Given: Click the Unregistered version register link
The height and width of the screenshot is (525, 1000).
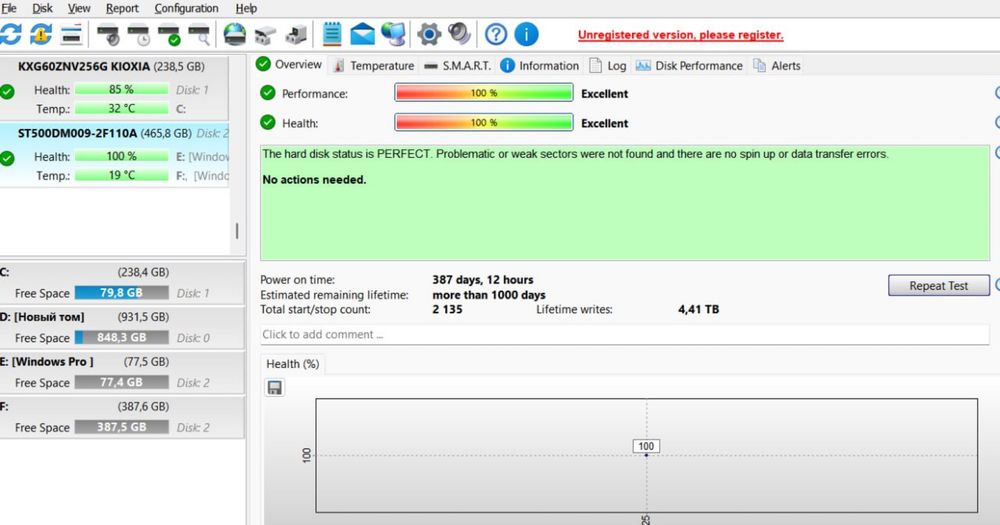Looking at the screenshot, I should (680, 35).
